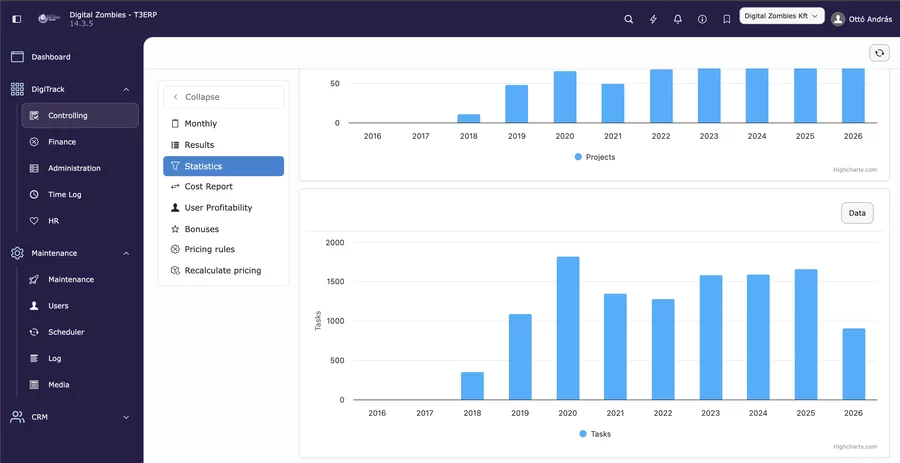Click the 2019 bar in Projects chart
This screenshot has height=463, width=900.
point(517,104)
